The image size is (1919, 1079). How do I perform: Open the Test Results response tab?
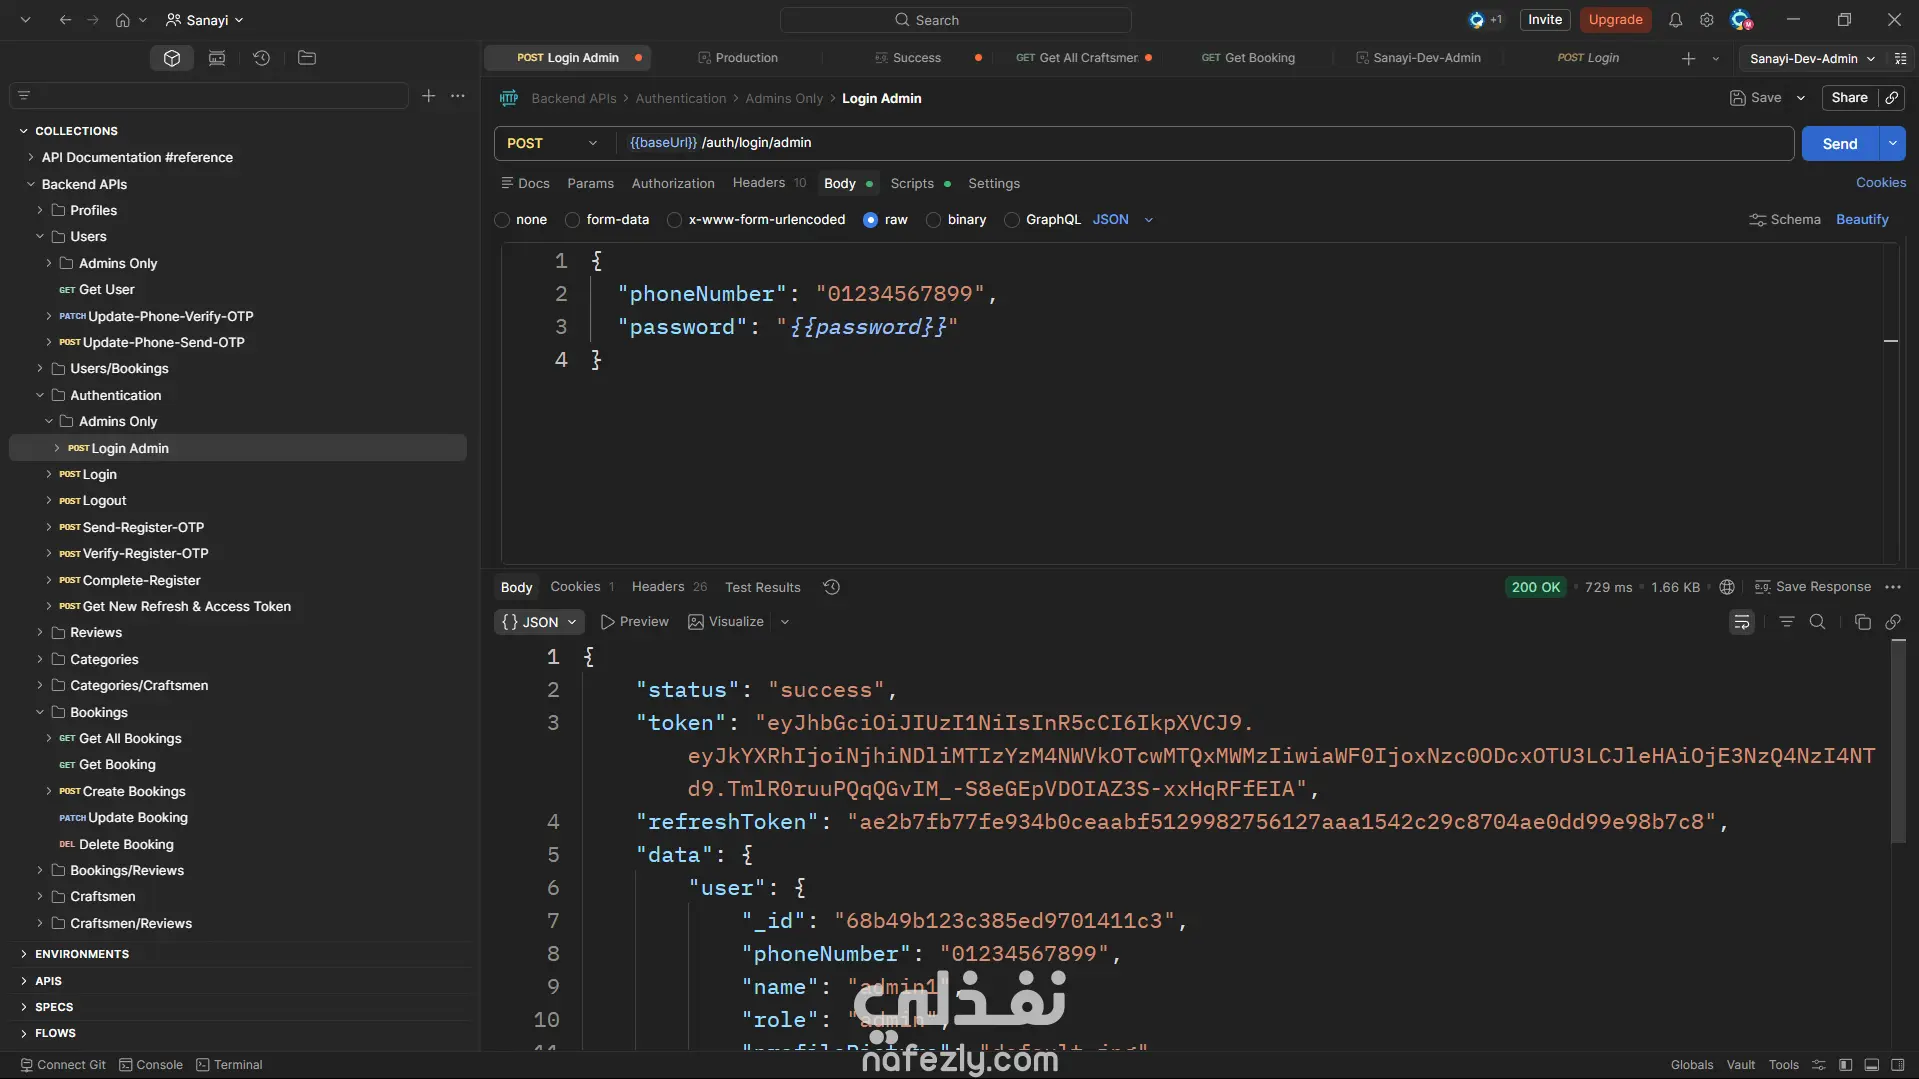(x=762, y=588)
